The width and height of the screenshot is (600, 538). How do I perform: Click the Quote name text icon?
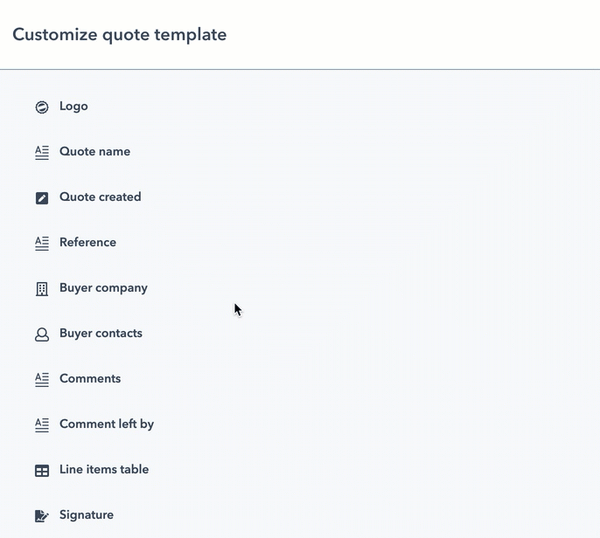(x=42, y=152)
